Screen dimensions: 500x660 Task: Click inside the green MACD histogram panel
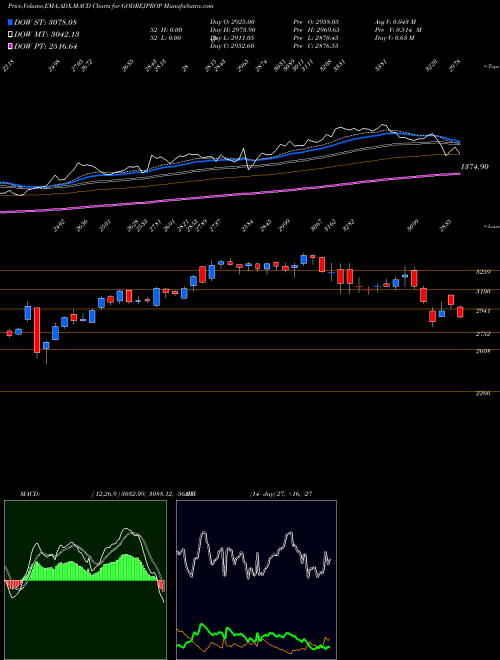[x=85, y=580]
